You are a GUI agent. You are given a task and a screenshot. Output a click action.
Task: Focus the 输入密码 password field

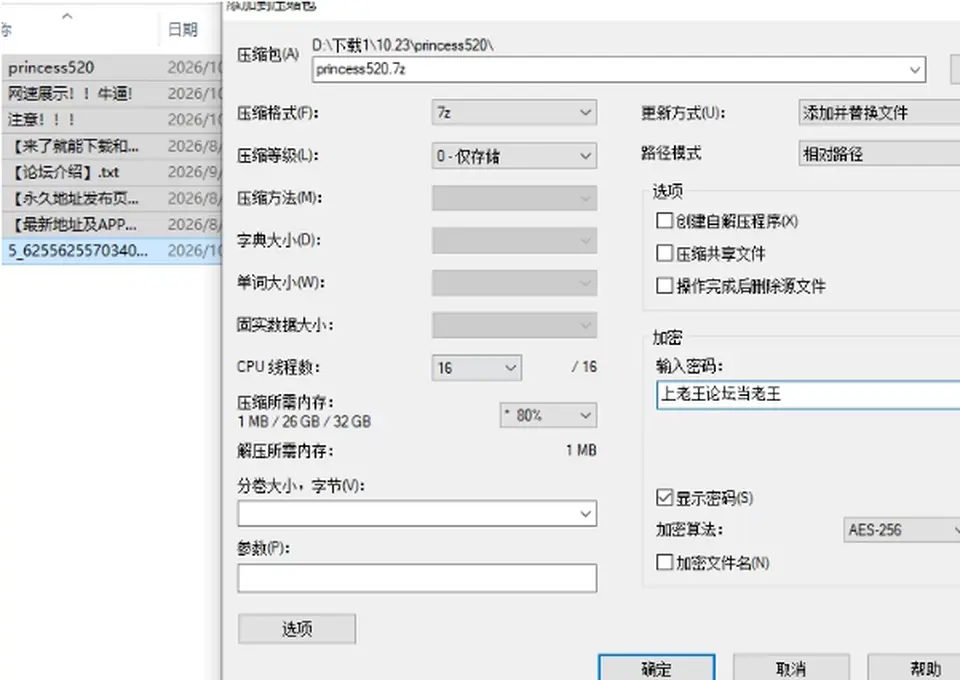point(808,394)
